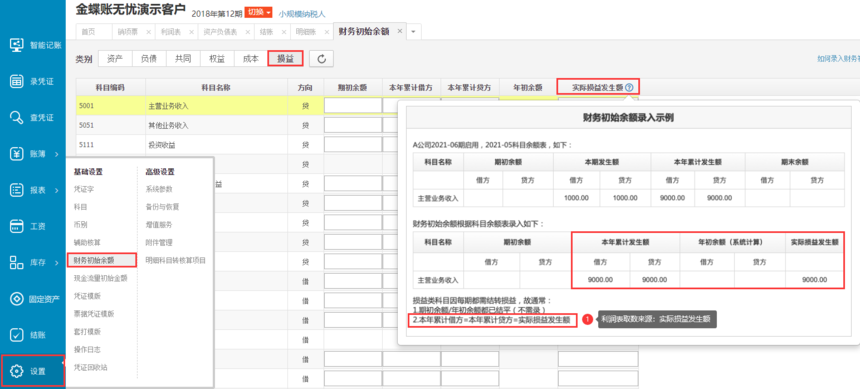This screenshot has height=389, width=860.
Task: Click 期初余额 field for 其他业务收入
Action: tap(353, 125)
